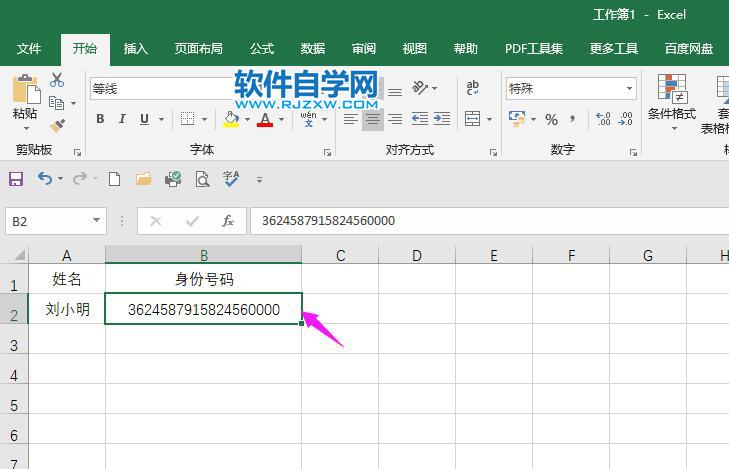Click the wén phonetic guide icon
The width and height of the screenshot is (729, 469).
pos(309,119)
